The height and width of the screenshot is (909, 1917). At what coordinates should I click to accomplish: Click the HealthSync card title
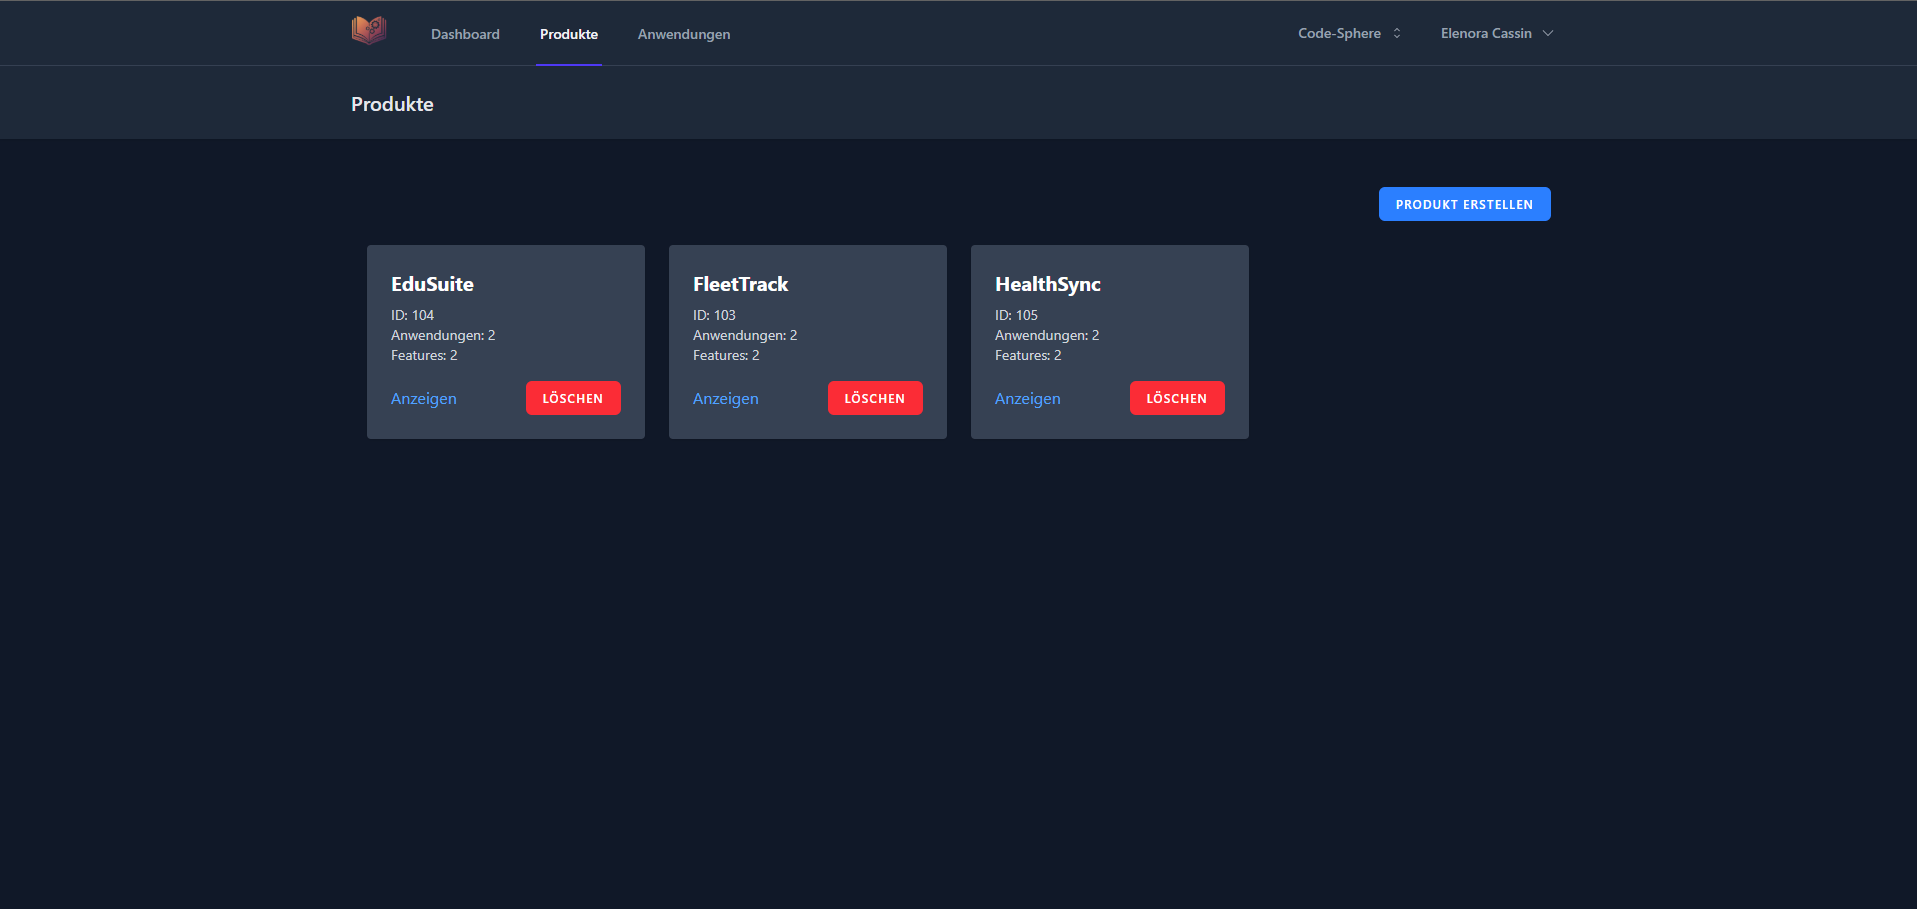tap(1047, 284)
